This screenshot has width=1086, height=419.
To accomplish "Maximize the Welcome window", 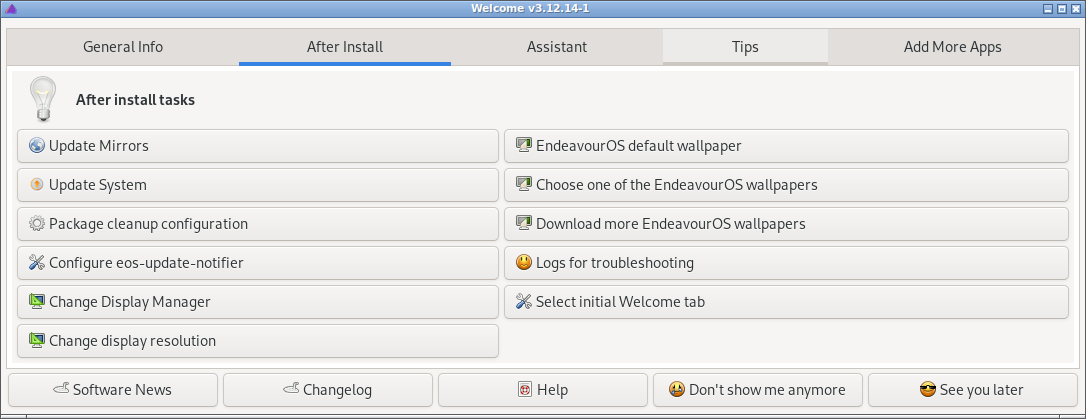I will pos(1062,9).
